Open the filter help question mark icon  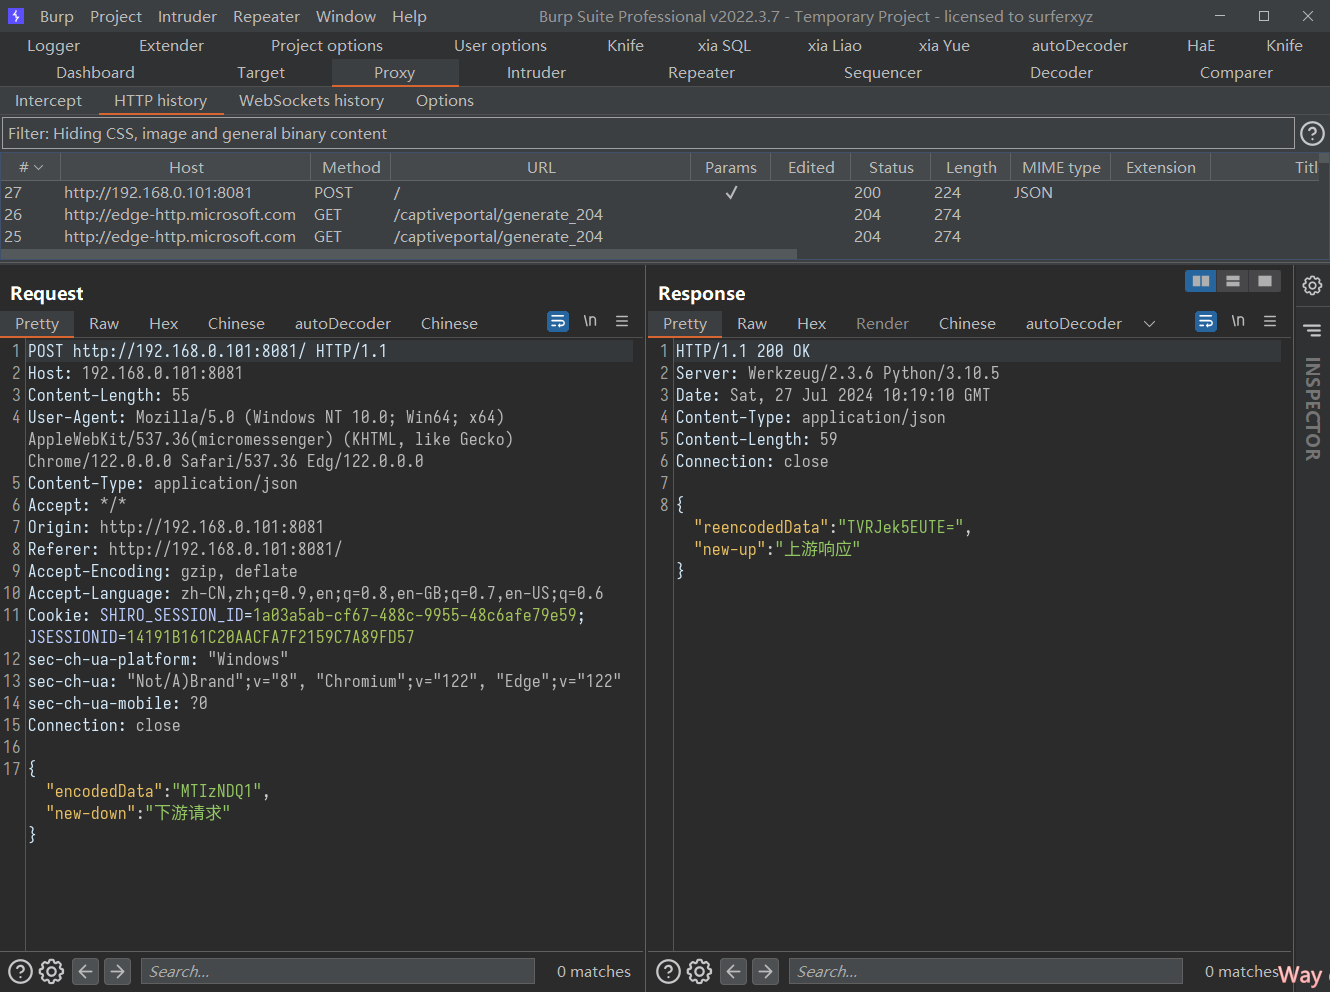click(x=1312, y=133)
